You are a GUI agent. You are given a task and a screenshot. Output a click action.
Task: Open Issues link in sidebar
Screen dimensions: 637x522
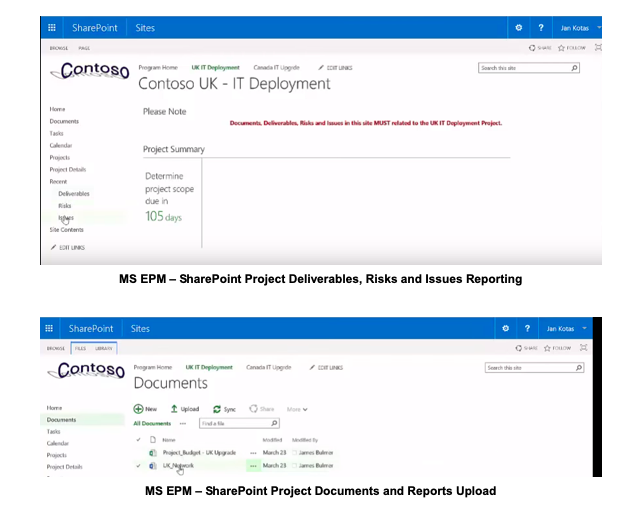point(66,218)
